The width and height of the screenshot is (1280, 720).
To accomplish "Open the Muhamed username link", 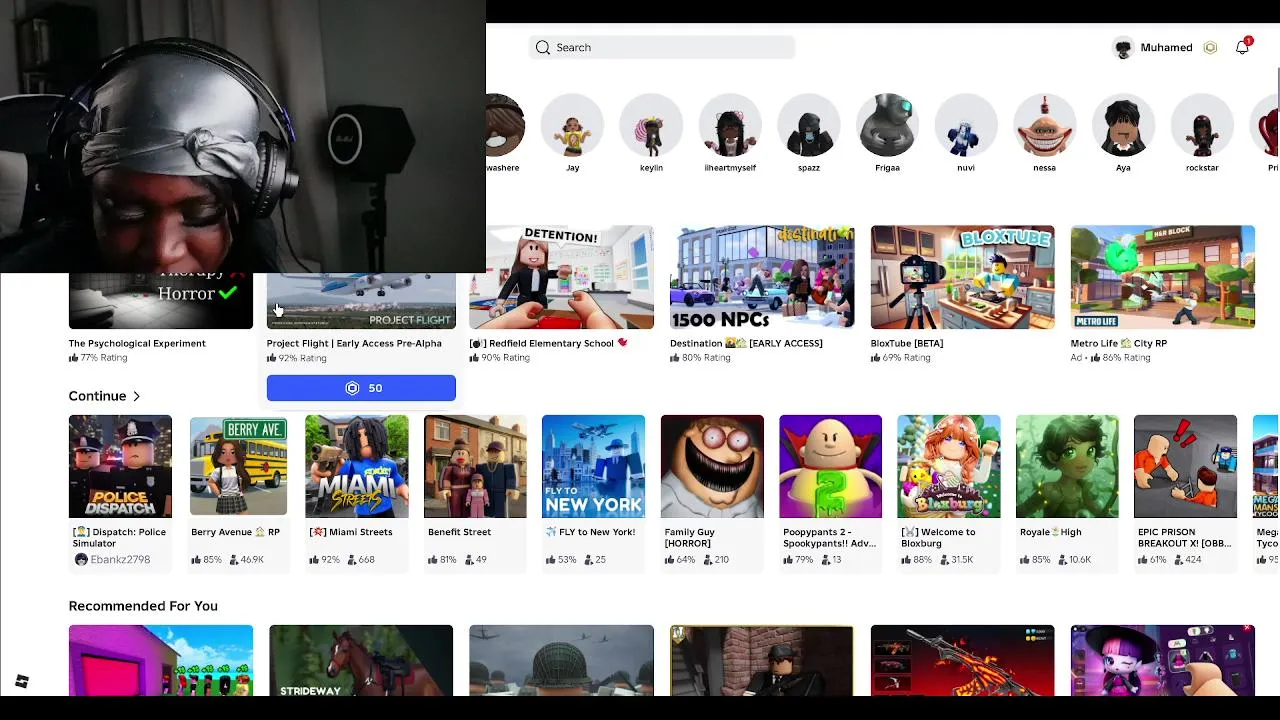I will pyautogui.click(x=1166, y=47).
